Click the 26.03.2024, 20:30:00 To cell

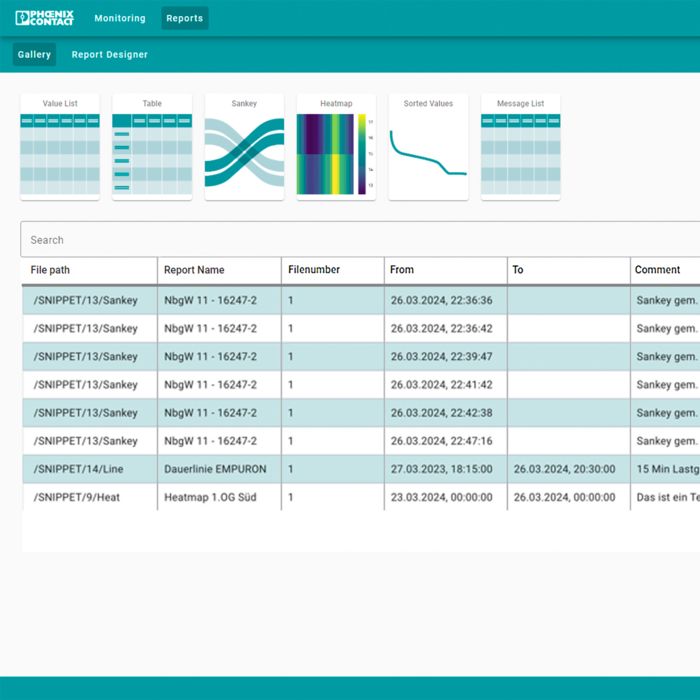point(569,469)
